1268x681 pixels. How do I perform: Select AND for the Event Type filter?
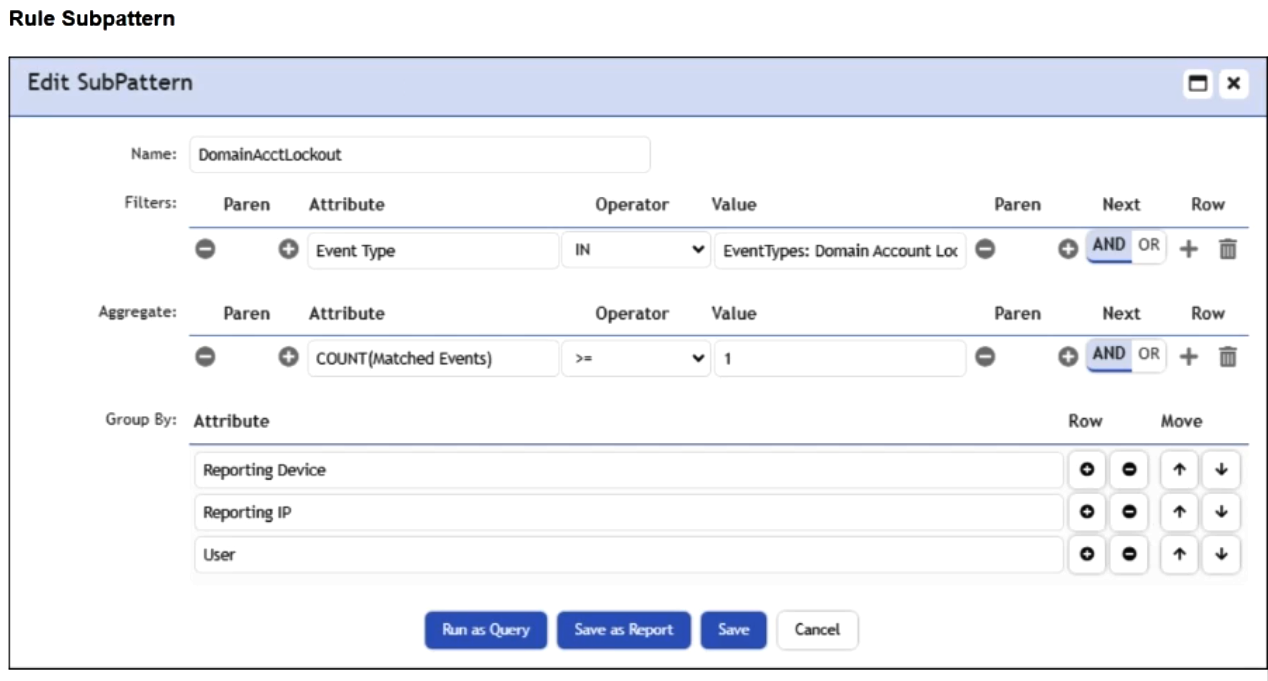point(1109,246)
